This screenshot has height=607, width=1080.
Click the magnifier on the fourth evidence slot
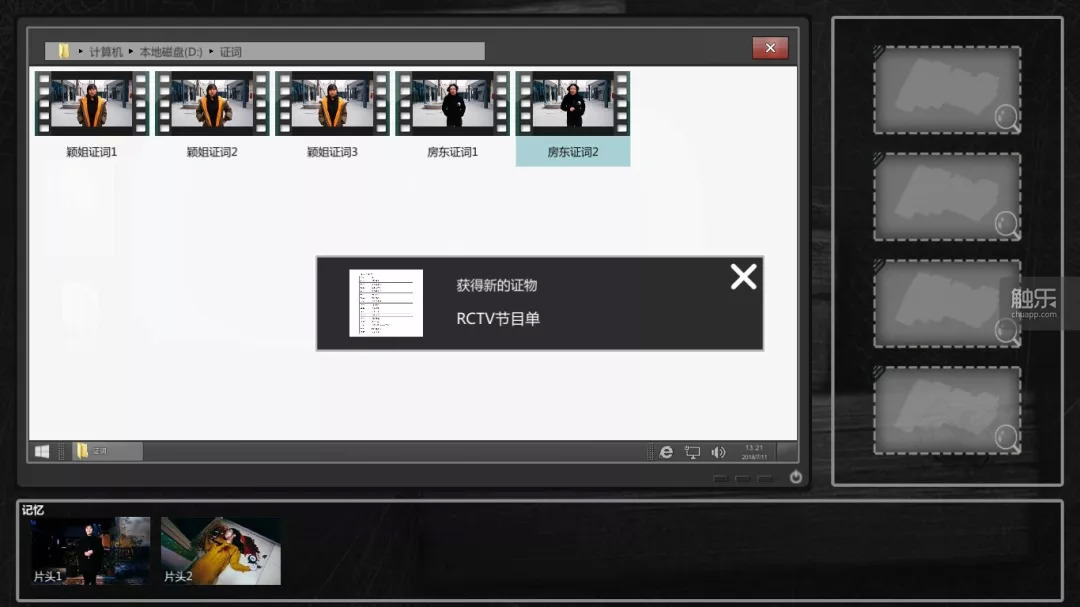(1007, 438)
